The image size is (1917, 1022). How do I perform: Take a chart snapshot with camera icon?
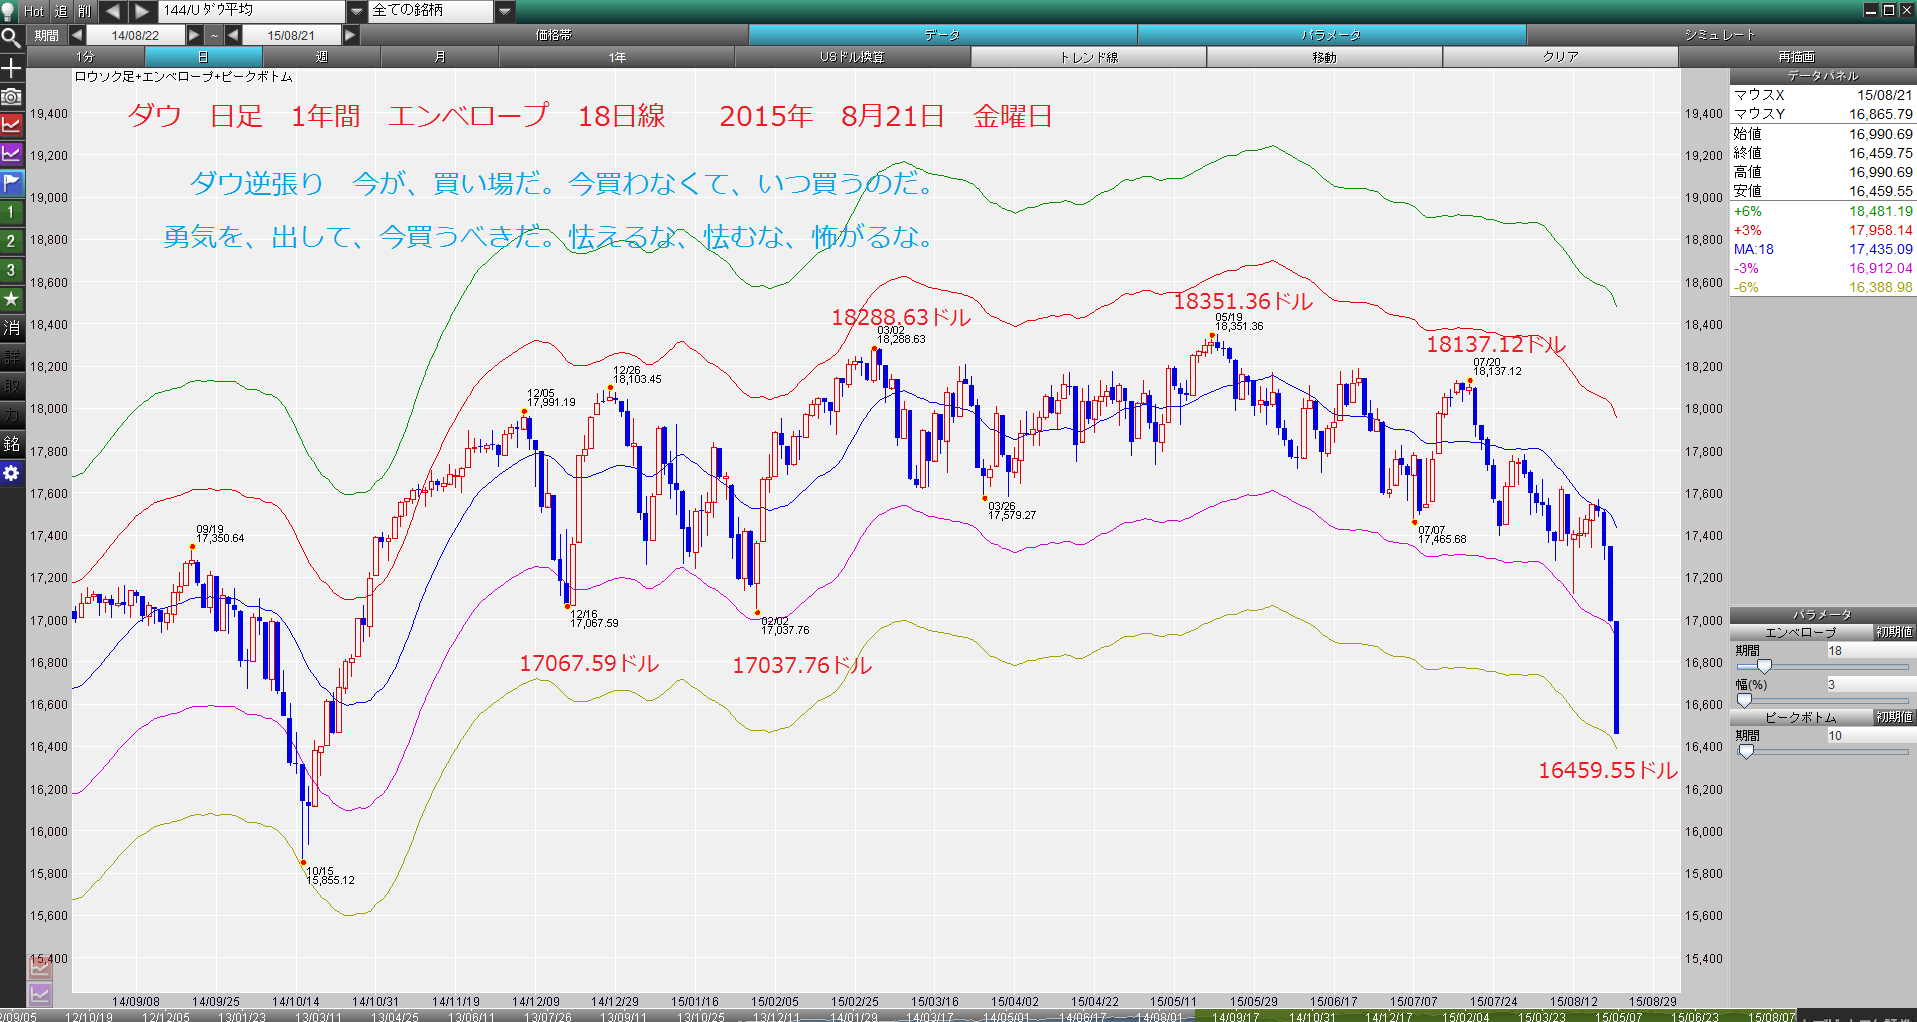tap(11, 96)
